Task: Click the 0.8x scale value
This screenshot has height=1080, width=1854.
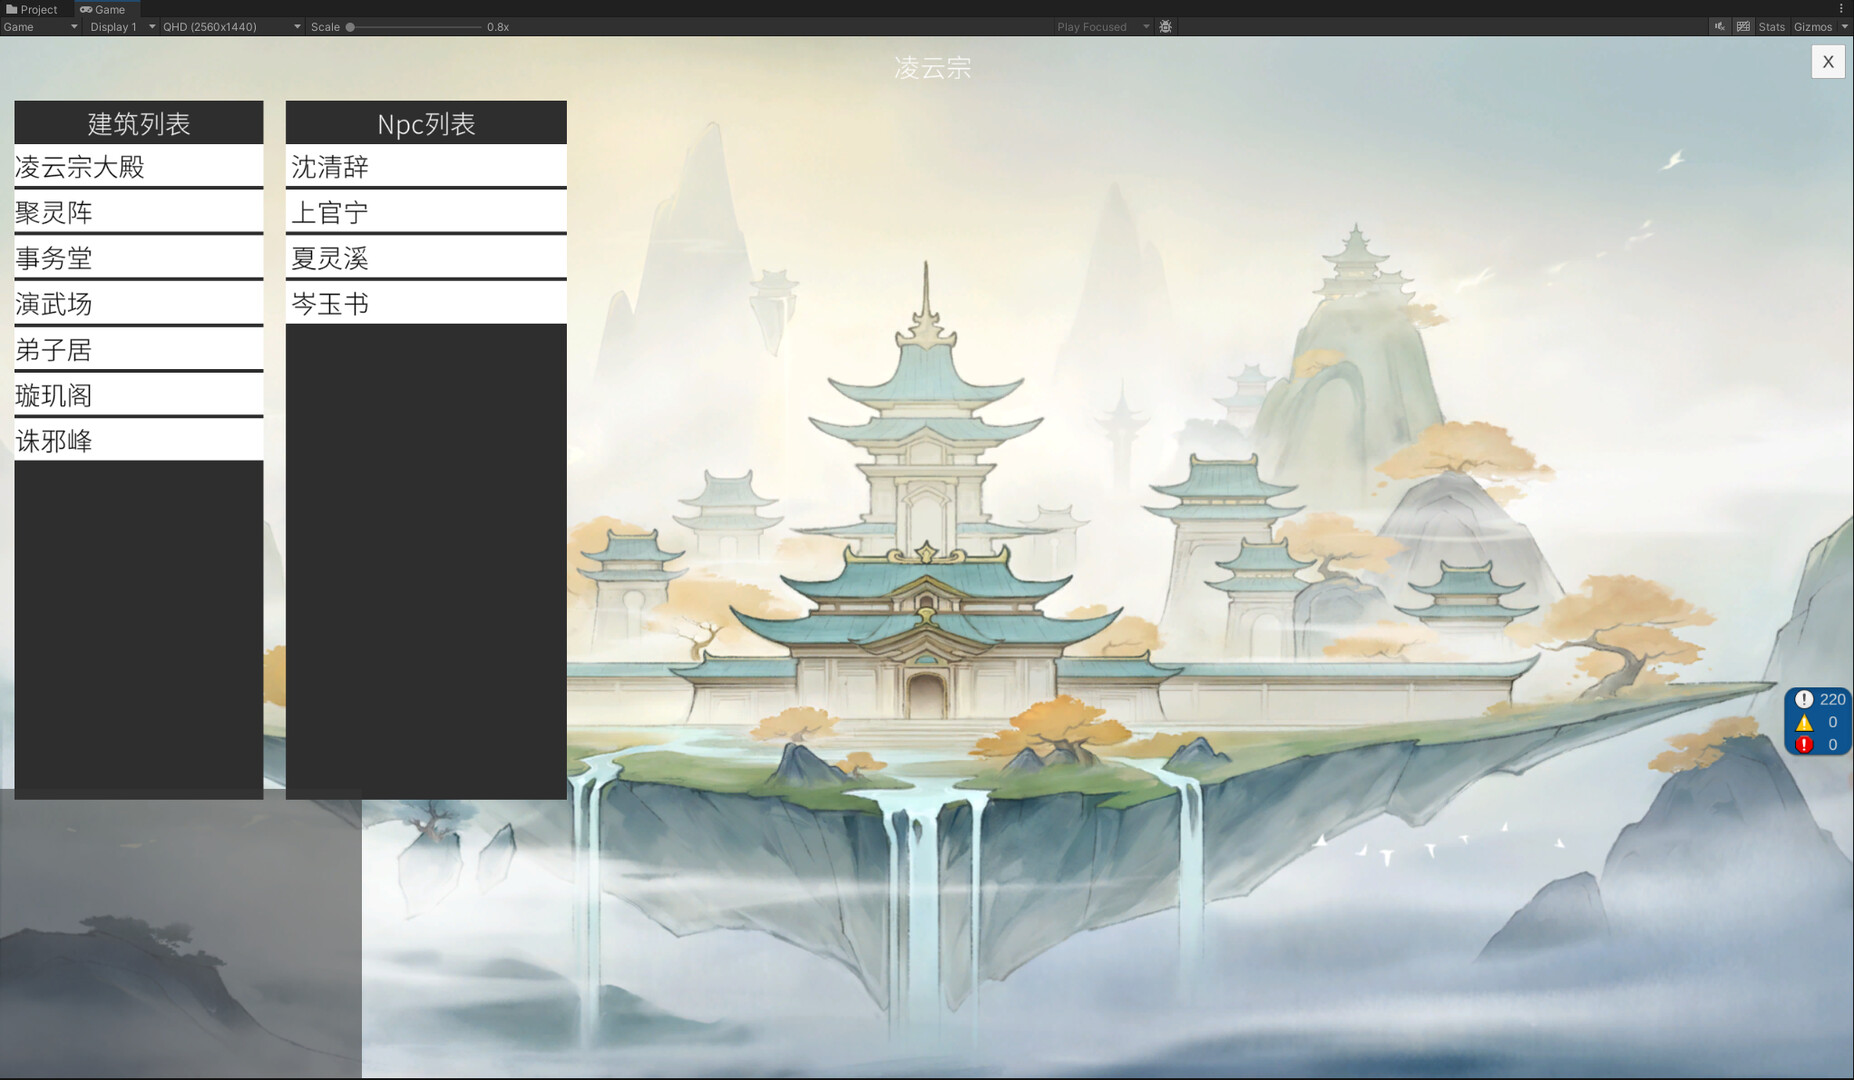Action: 498,27
